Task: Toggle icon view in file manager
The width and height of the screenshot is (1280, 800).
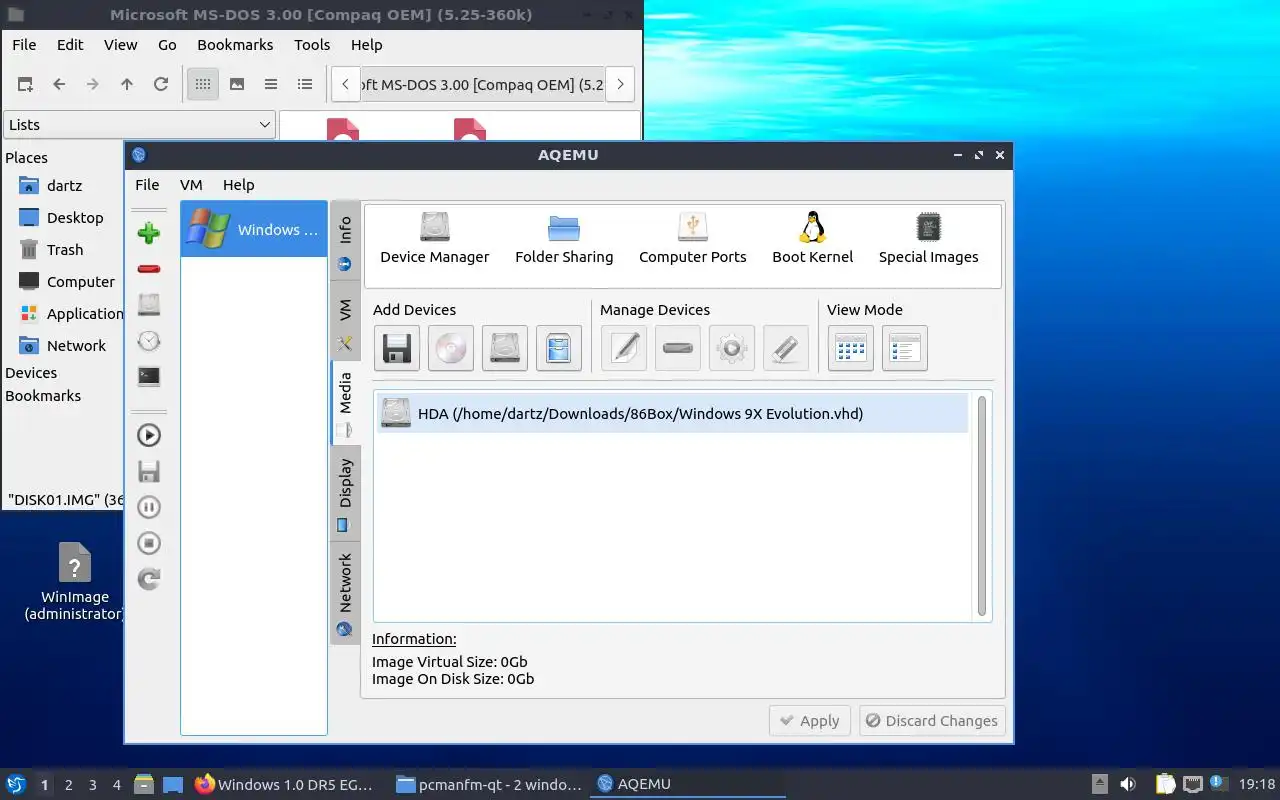Action: [203, 85]
